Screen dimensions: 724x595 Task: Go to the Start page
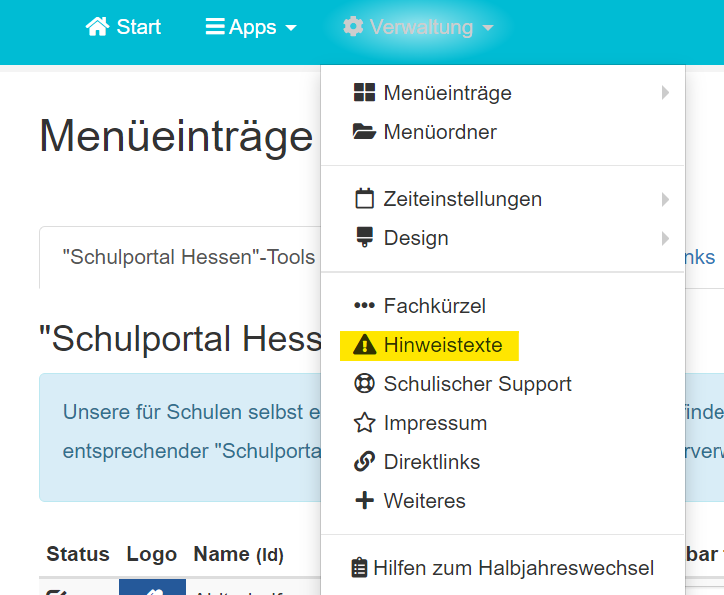point(124,27)
